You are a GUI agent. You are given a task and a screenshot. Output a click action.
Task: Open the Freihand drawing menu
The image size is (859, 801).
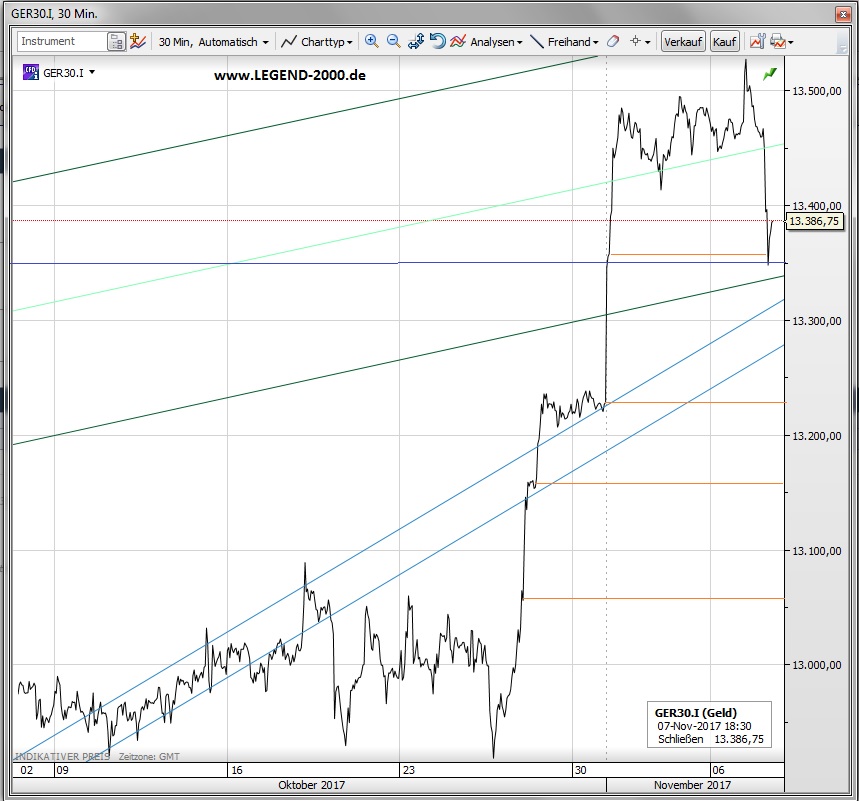(565, 42)
